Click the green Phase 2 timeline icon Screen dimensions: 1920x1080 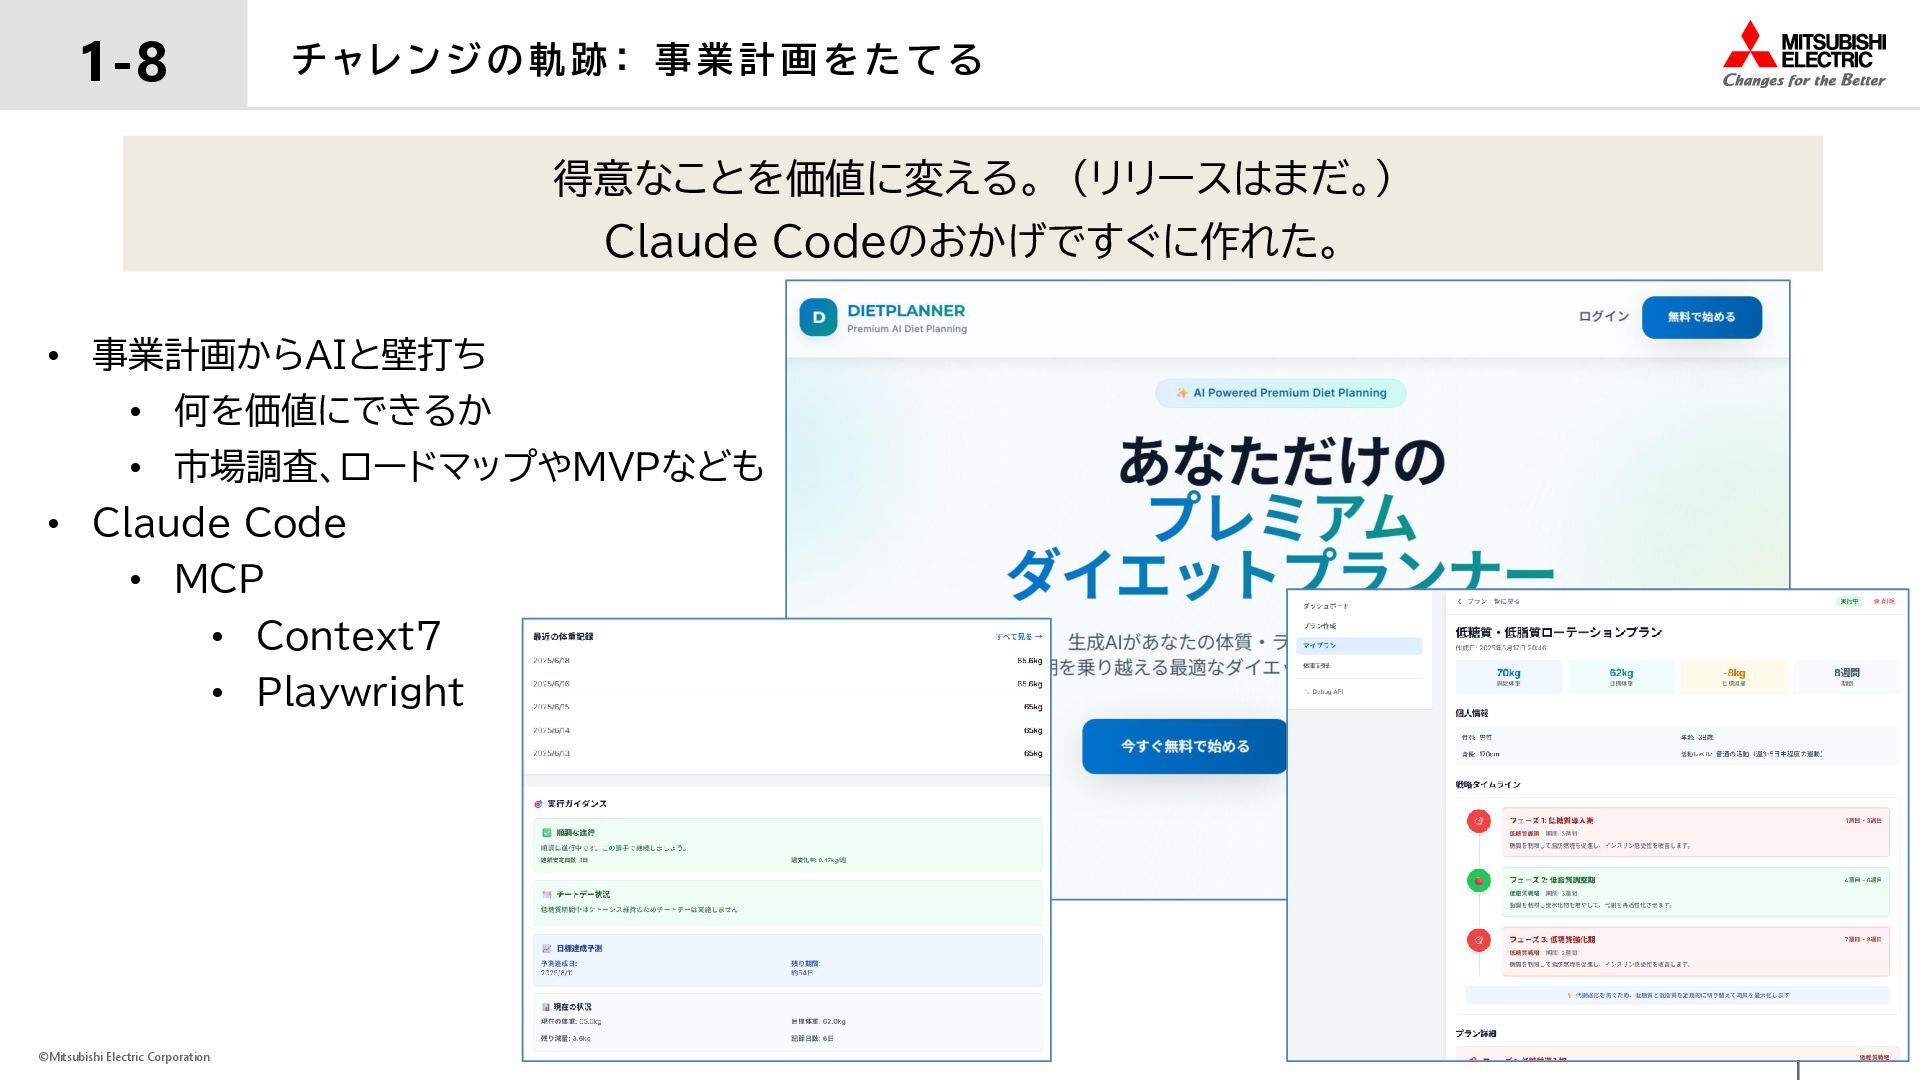point(1478,881)
